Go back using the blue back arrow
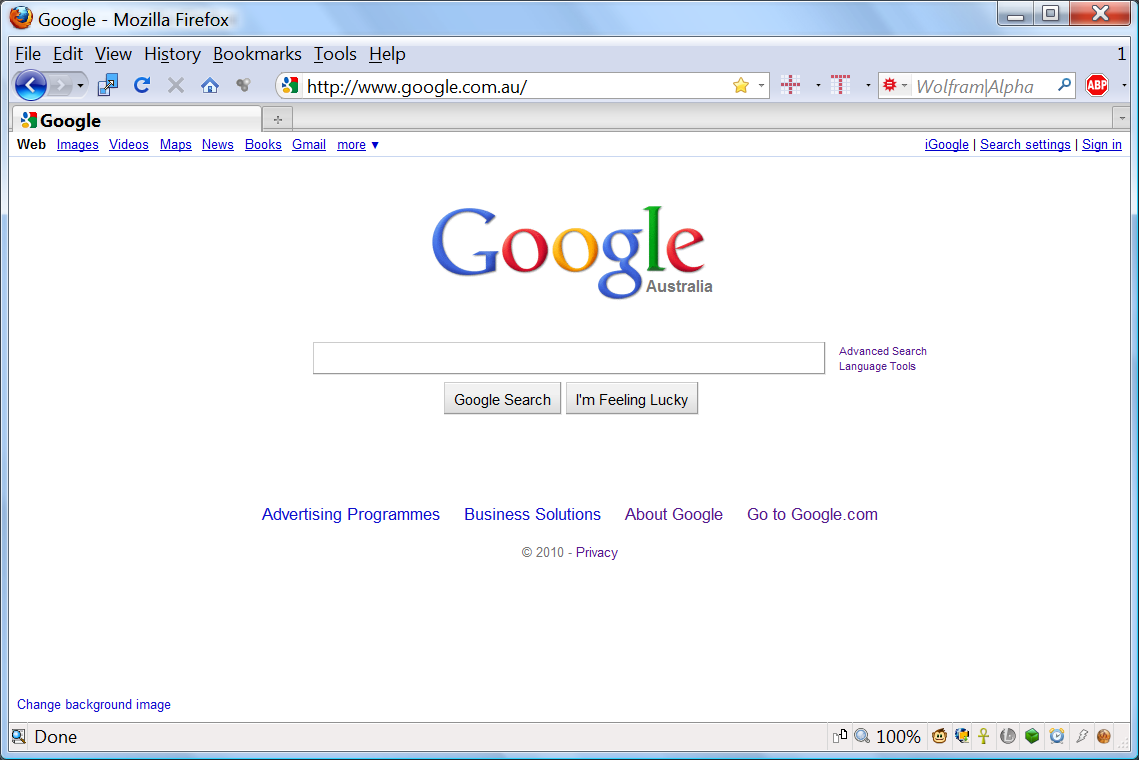1139x760 pixels. tap(31, 86)
